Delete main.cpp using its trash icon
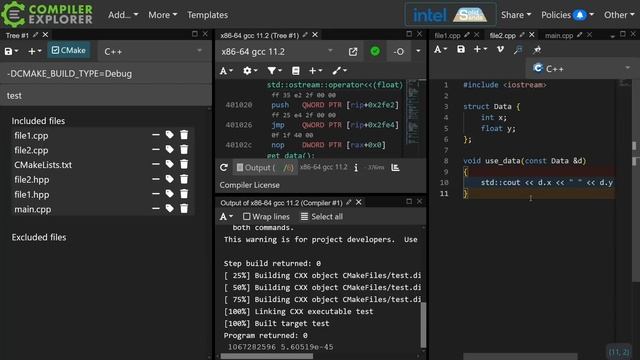 click(x=184, y=209)
